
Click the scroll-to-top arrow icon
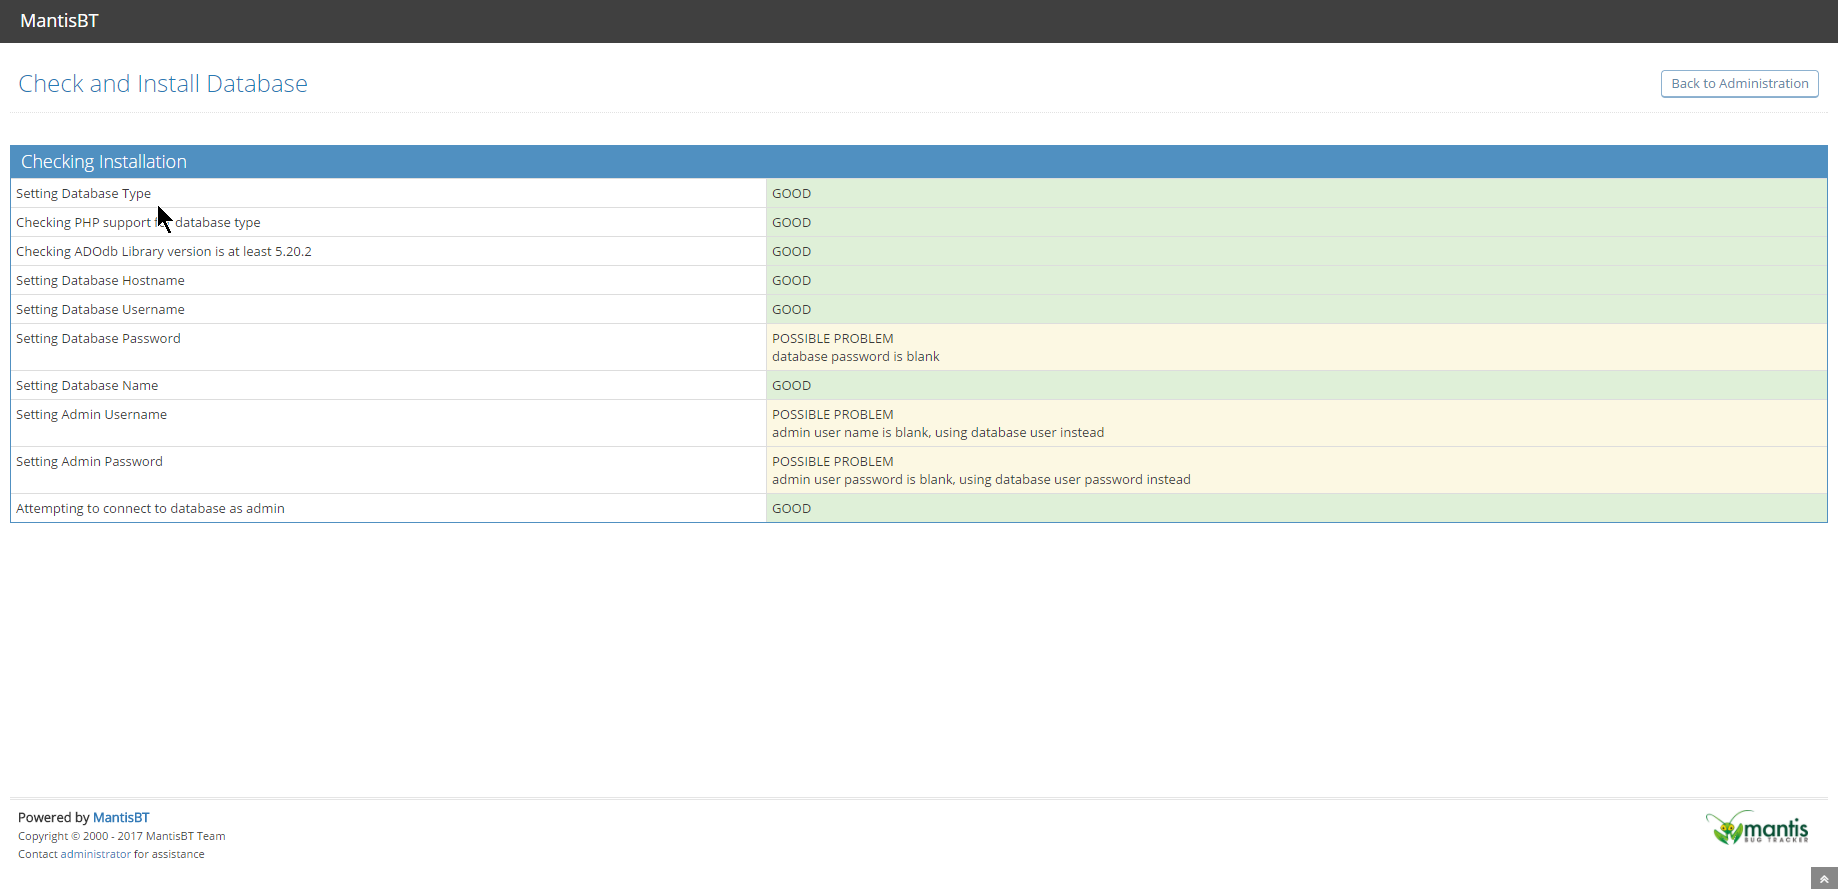1824,879
